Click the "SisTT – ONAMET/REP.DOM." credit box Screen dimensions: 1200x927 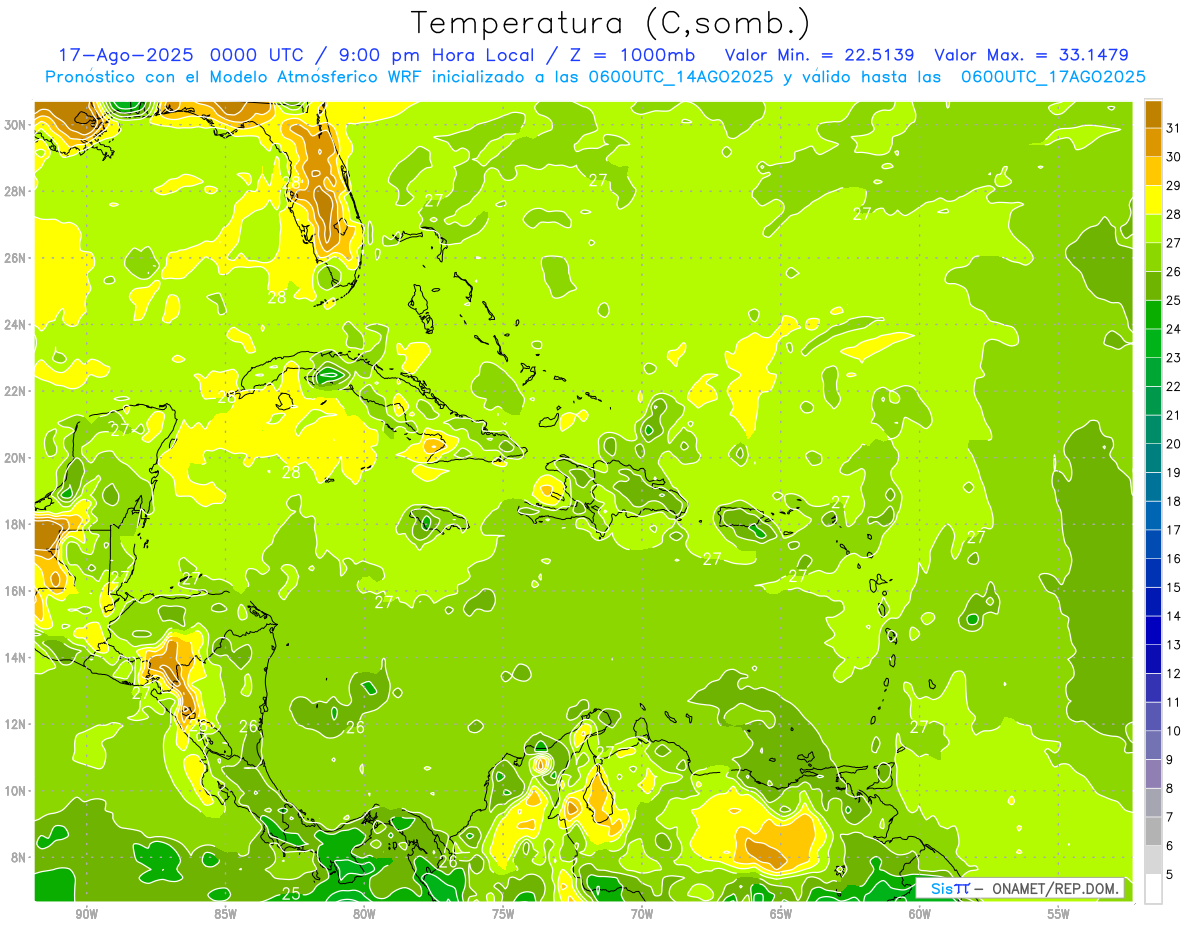pos(1020,888)
